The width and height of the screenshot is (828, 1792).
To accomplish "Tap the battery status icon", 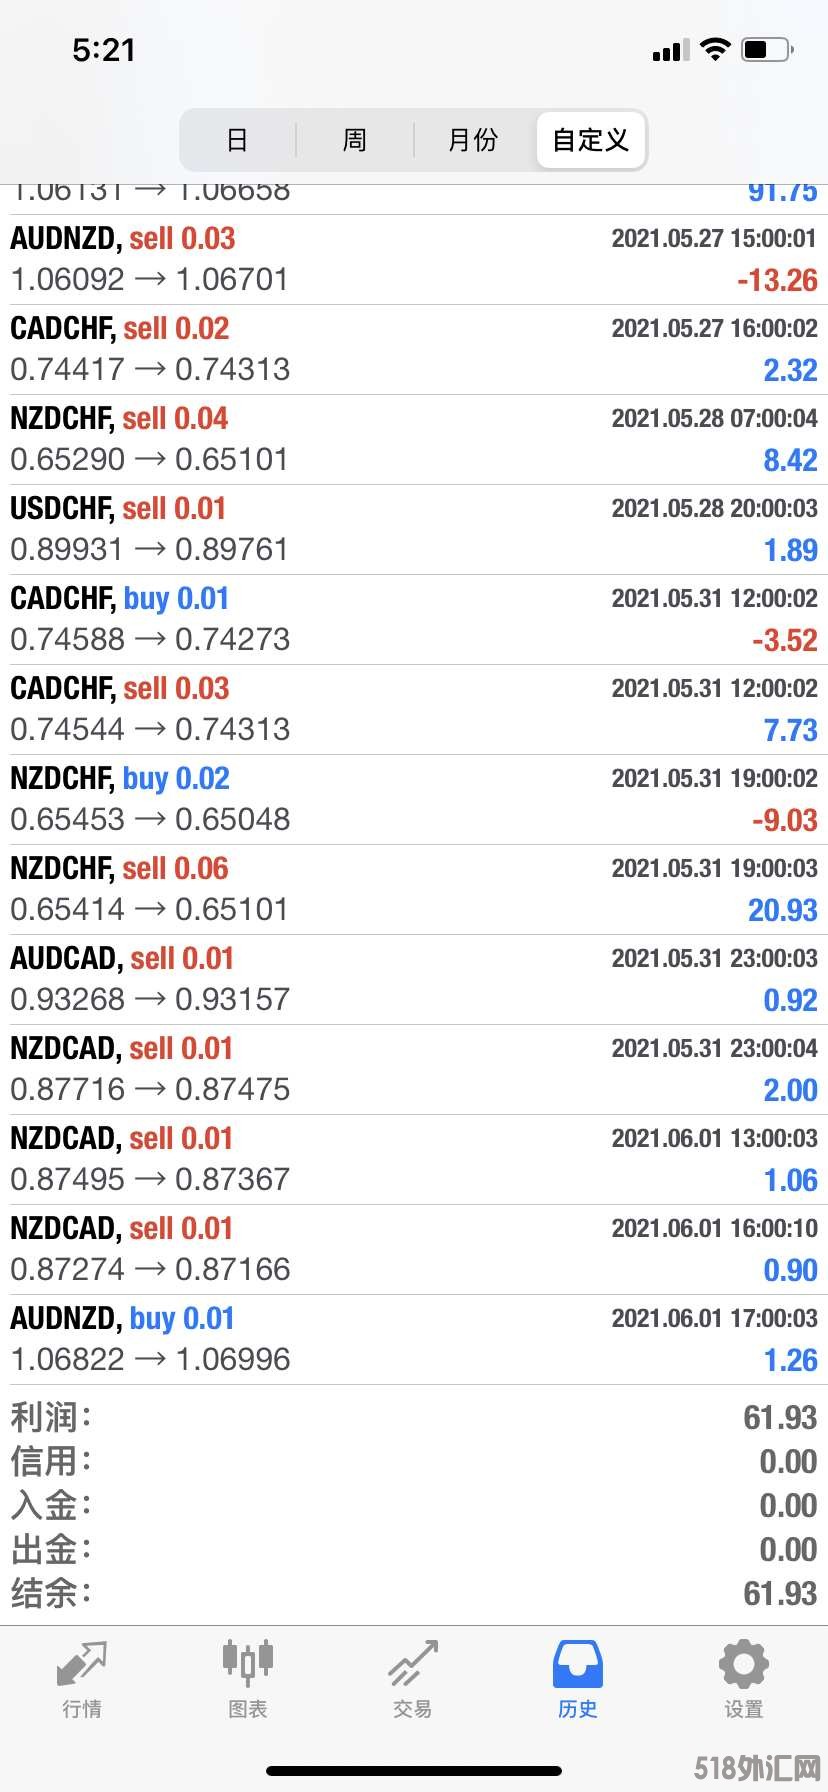I will coord(768,49).
